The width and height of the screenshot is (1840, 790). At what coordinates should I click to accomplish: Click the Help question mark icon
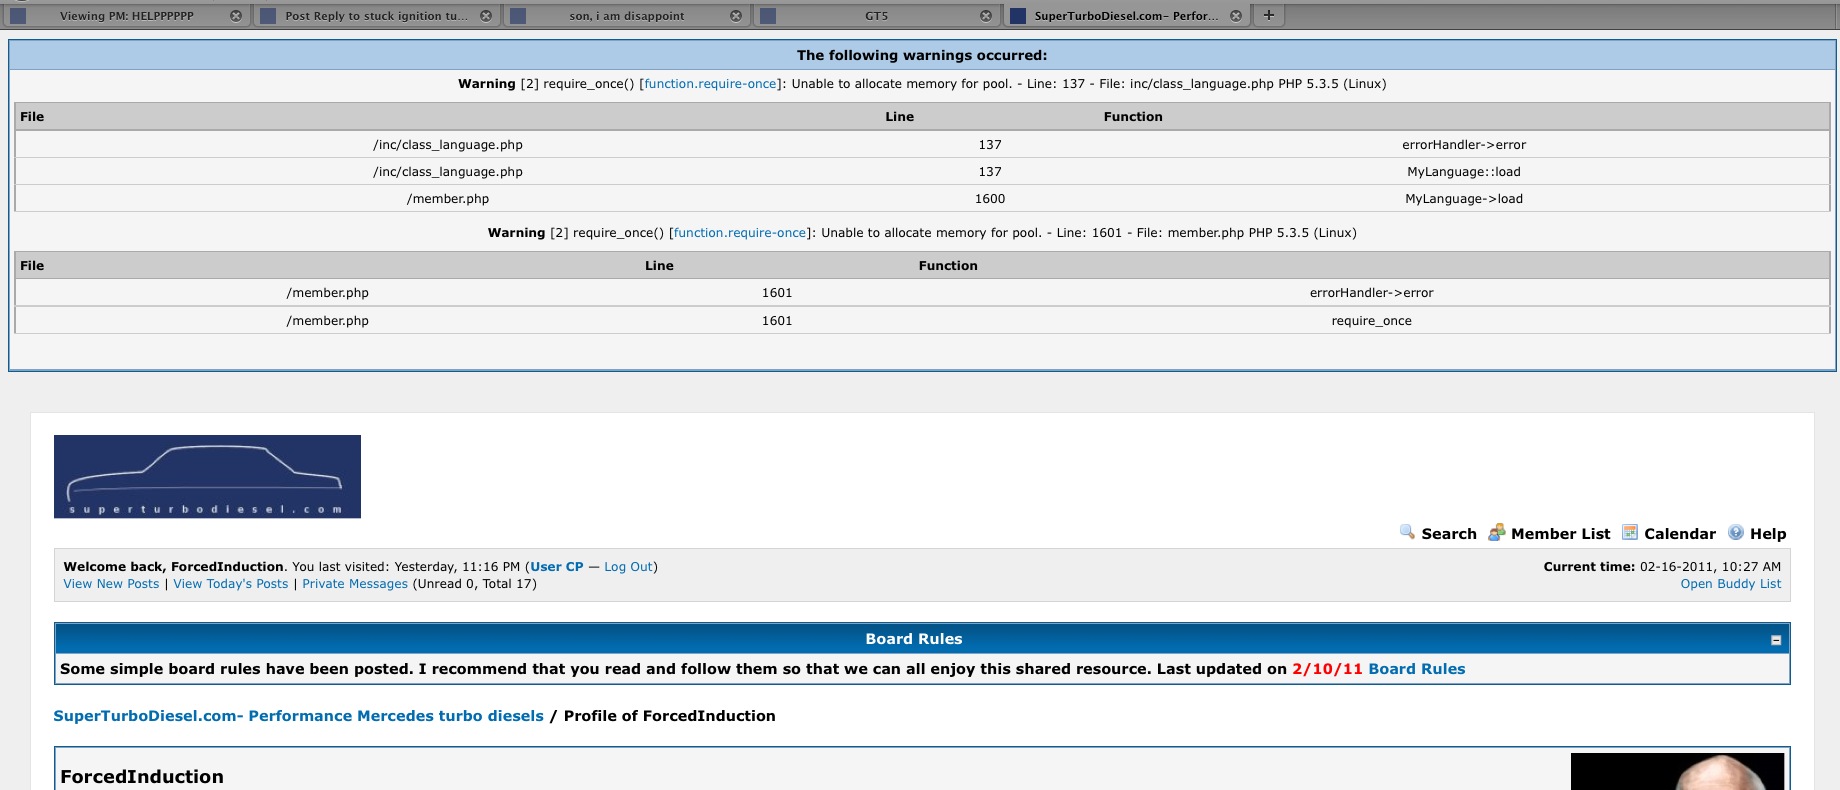click(1736, 532)
